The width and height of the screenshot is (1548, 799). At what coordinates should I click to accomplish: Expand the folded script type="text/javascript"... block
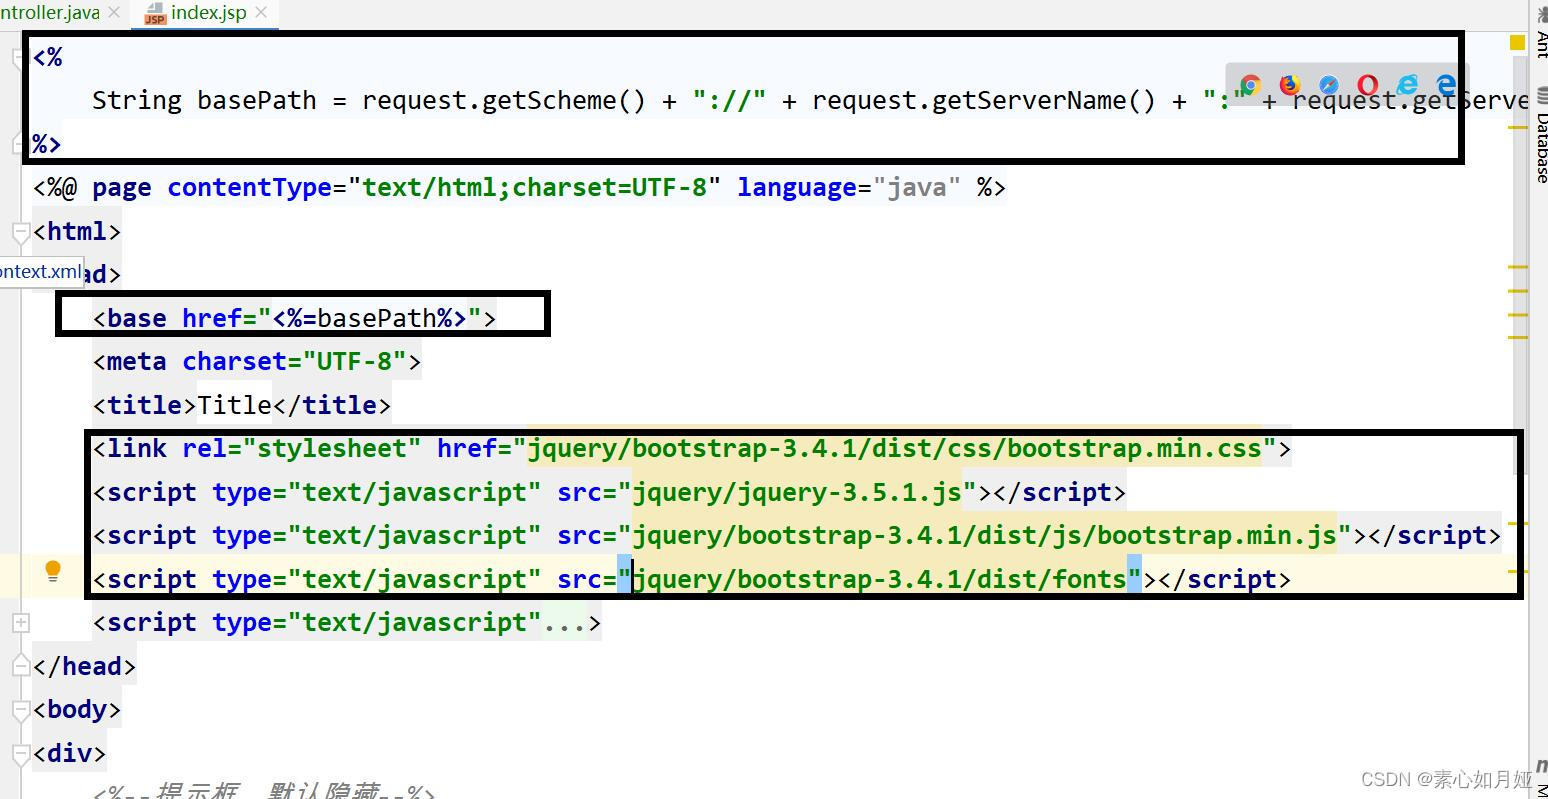pyautogui.click(x=20, y=623)
